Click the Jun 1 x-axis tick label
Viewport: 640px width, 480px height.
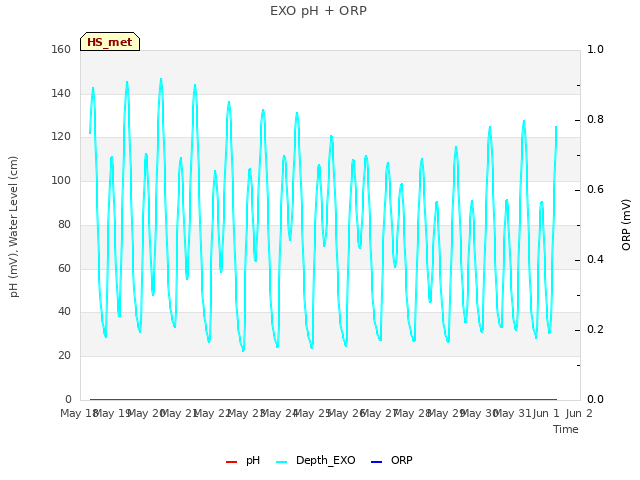(546, 413)
